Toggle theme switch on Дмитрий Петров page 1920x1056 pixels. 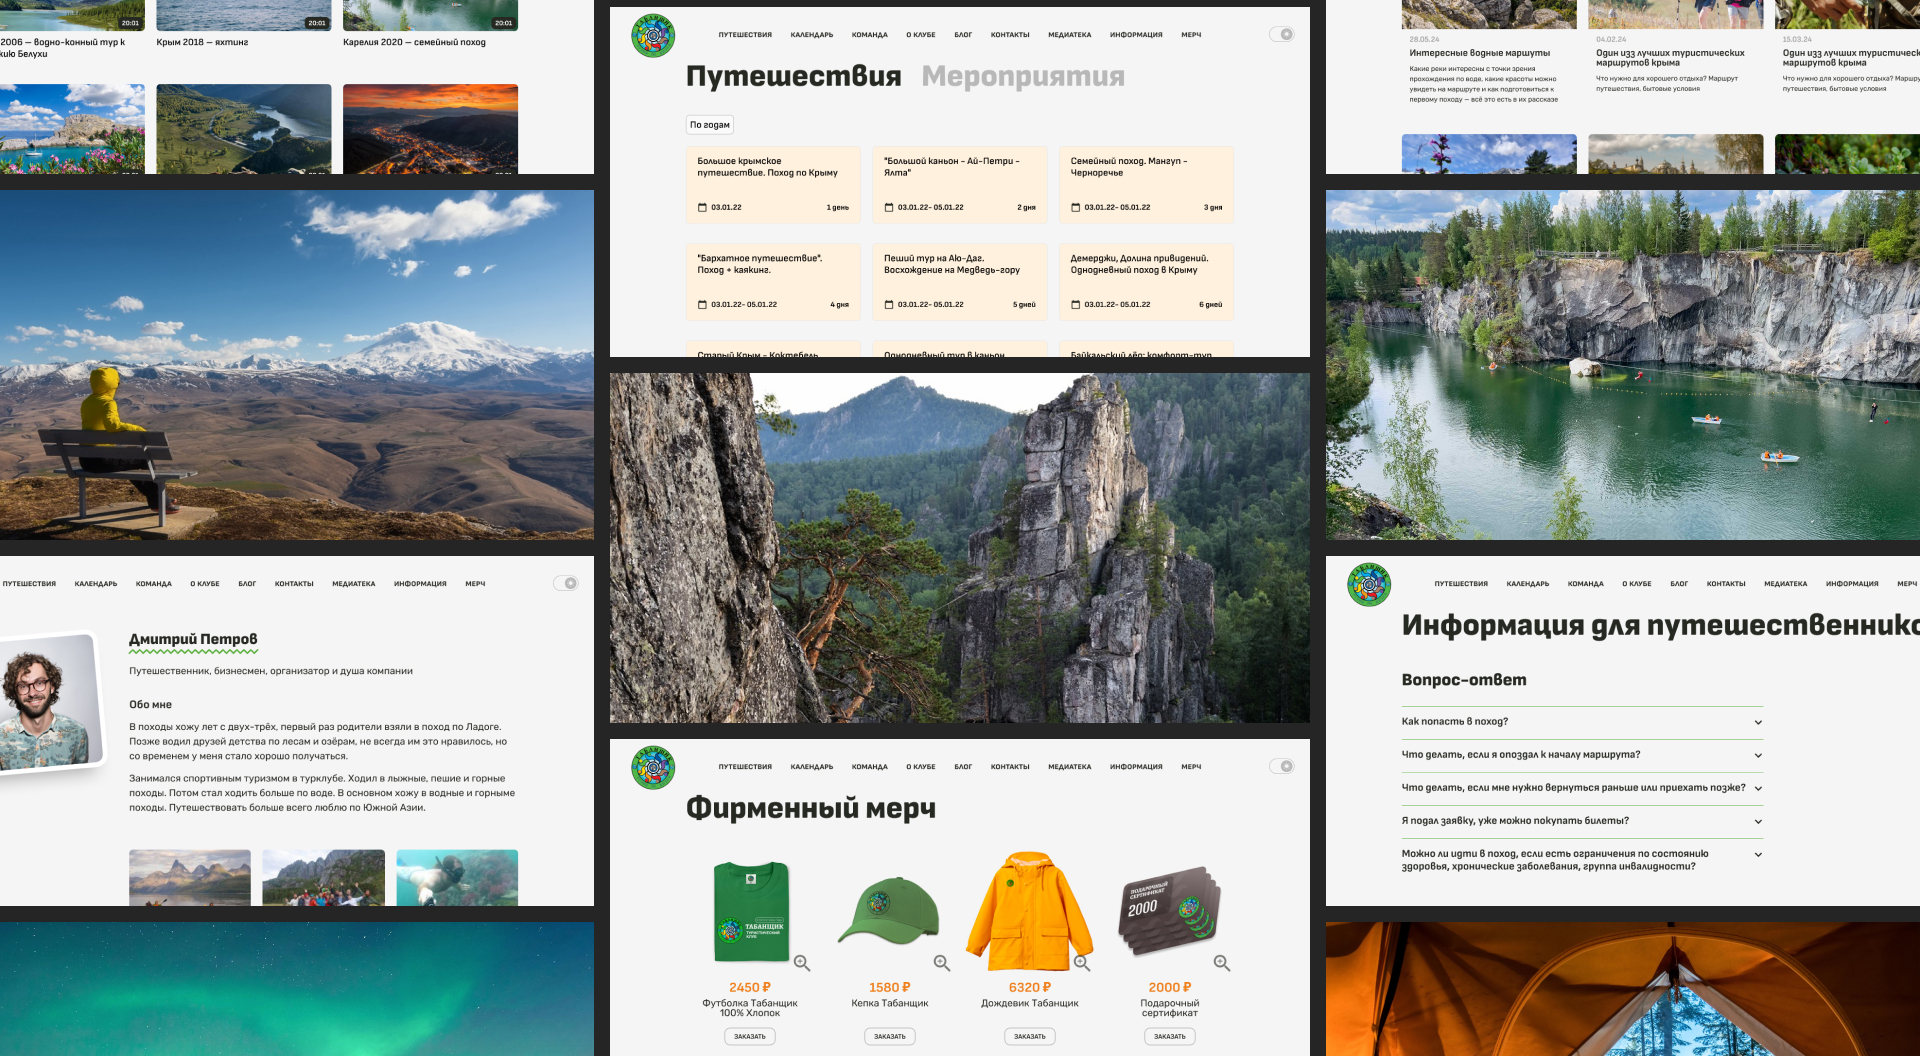[566, 583]
